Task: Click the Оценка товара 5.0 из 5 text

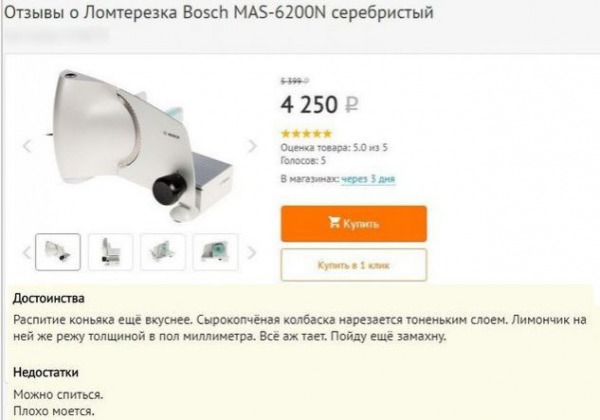Action: click(334, 148)
